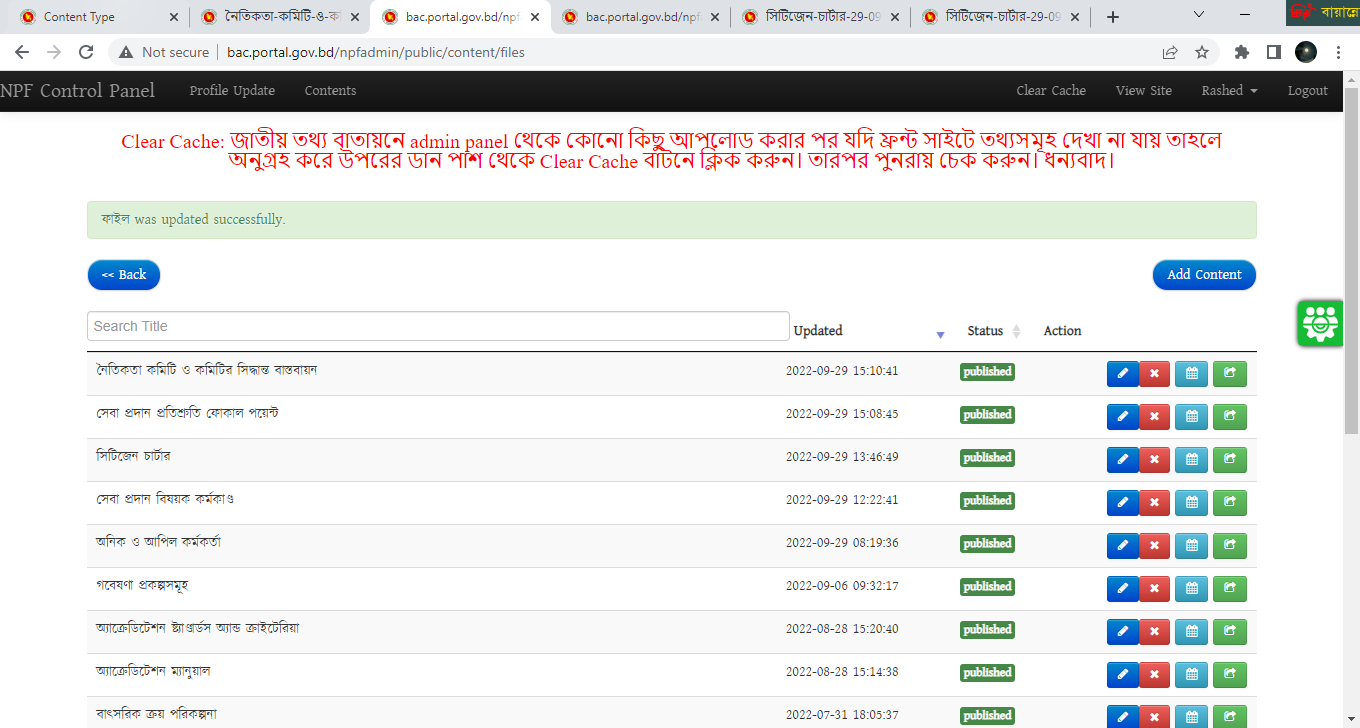
Task: Click the blue edit pencil for সিটিজেন চার্টার
Action: [1122, 459]
